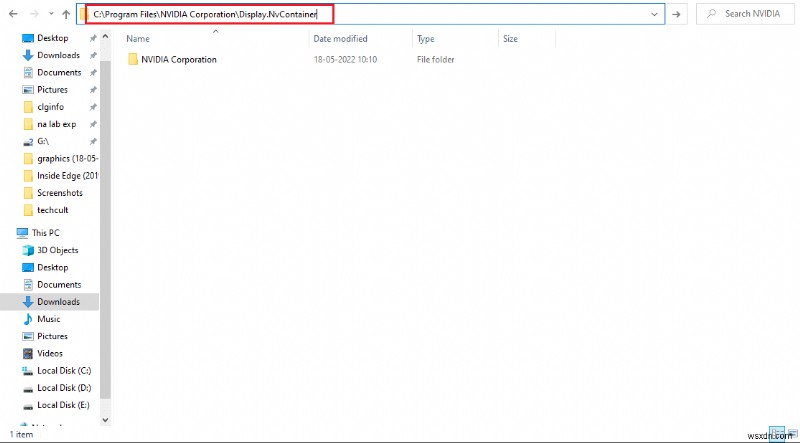800x443 pixels.
Task: Click the Go to arrow button
Action: tap(676, 14)
